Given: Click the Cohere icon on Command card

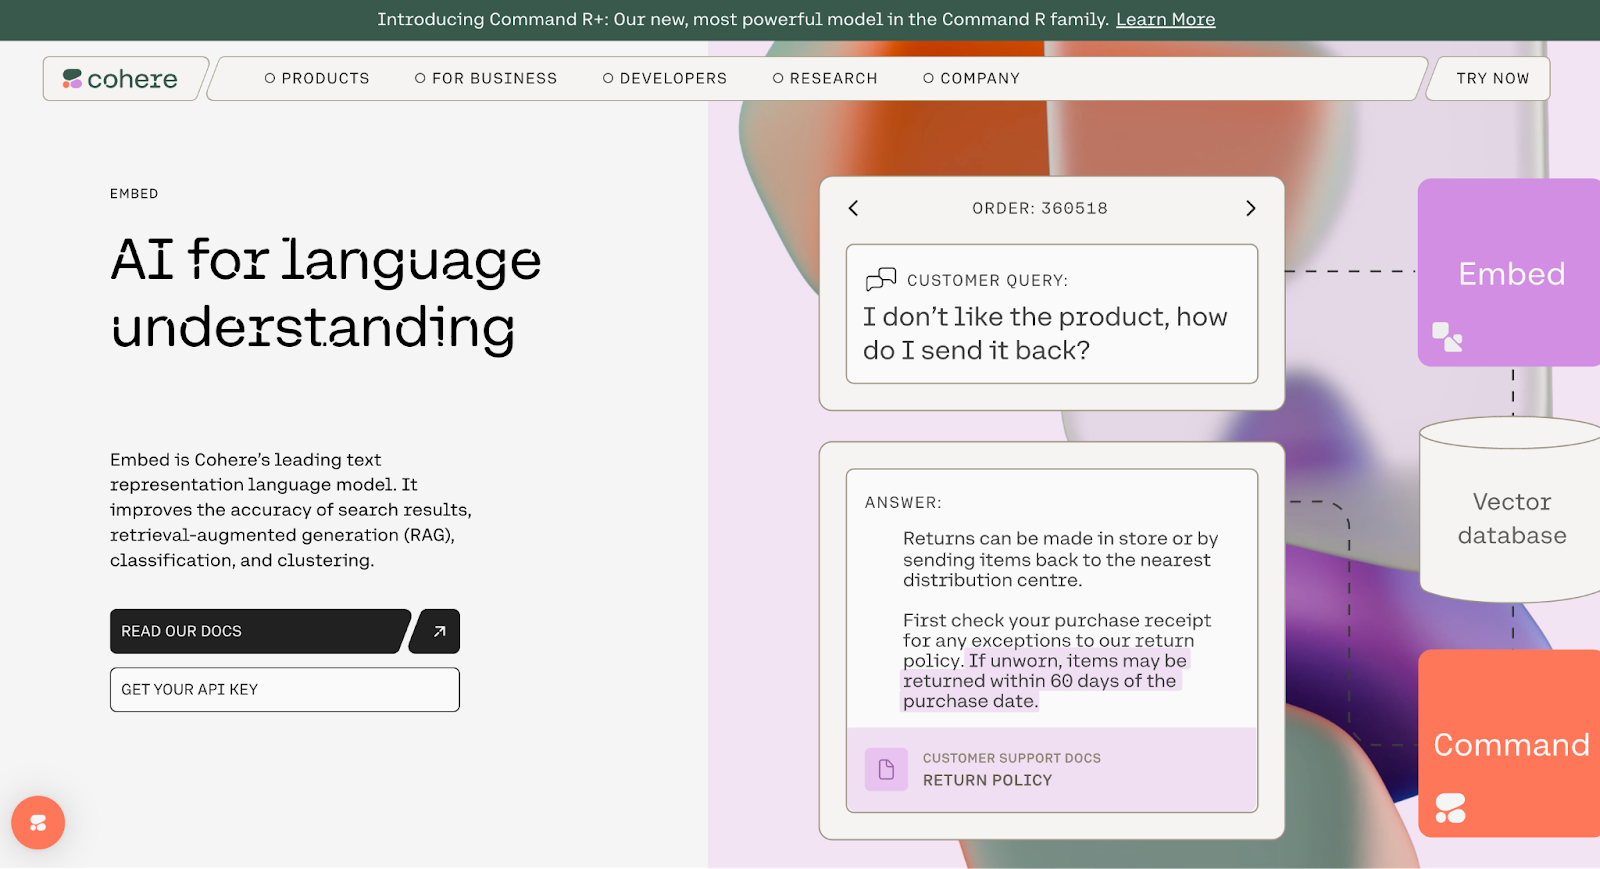Looking at the screenshot, I should coord(1450,807).
